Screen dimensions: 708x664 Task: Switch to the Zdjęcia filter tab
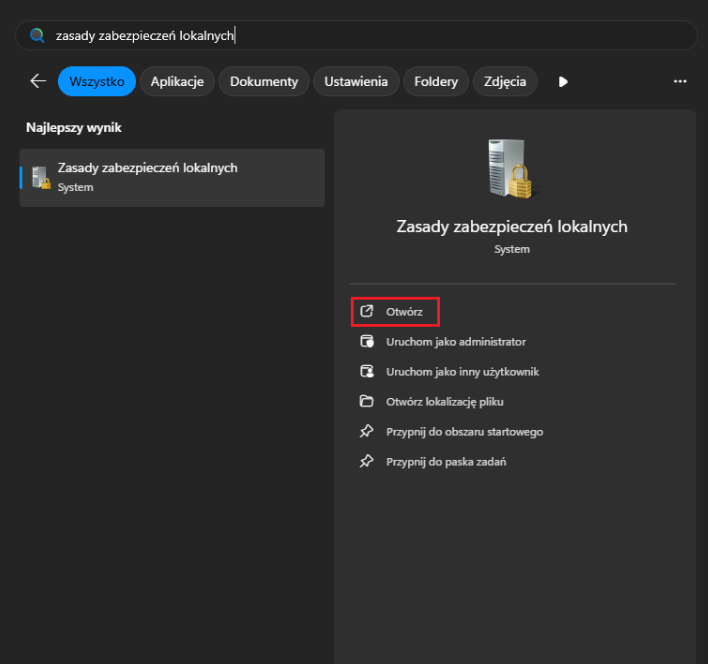click(x=505, y=81)
